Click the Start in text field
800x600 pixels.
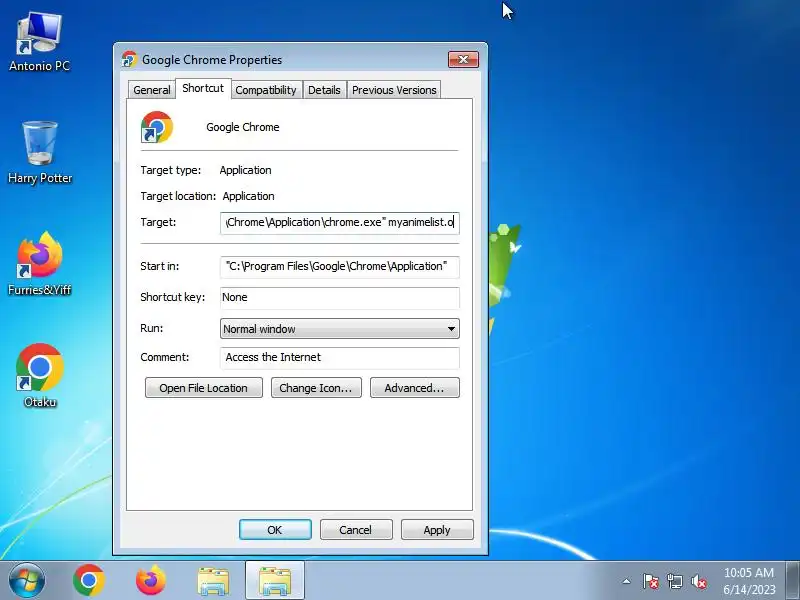(x=340, y=267)
